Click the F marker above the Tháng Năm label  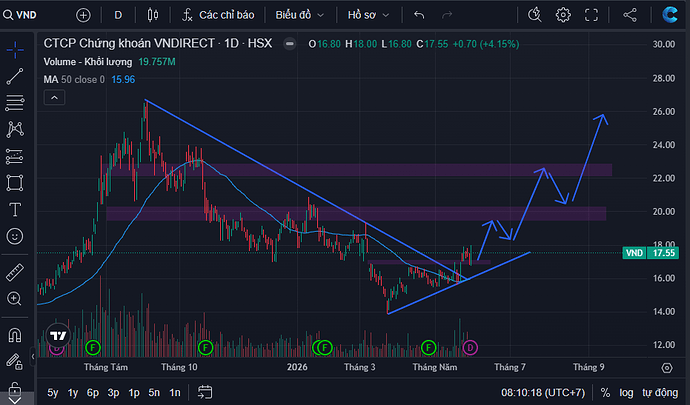(x=428, y=348)
